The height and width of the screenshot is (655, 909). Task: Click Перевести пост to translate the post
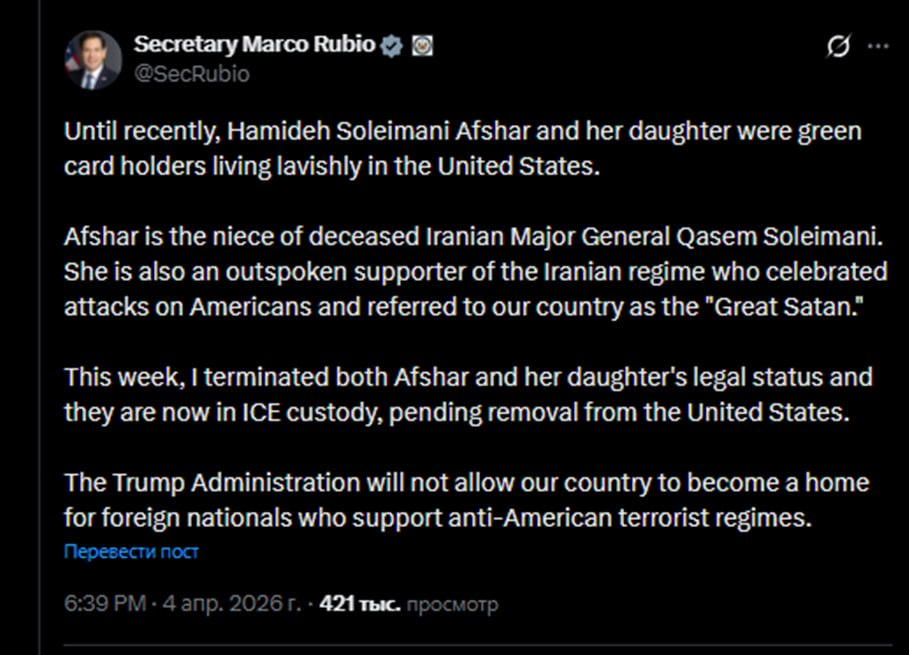tap(131, 551)
